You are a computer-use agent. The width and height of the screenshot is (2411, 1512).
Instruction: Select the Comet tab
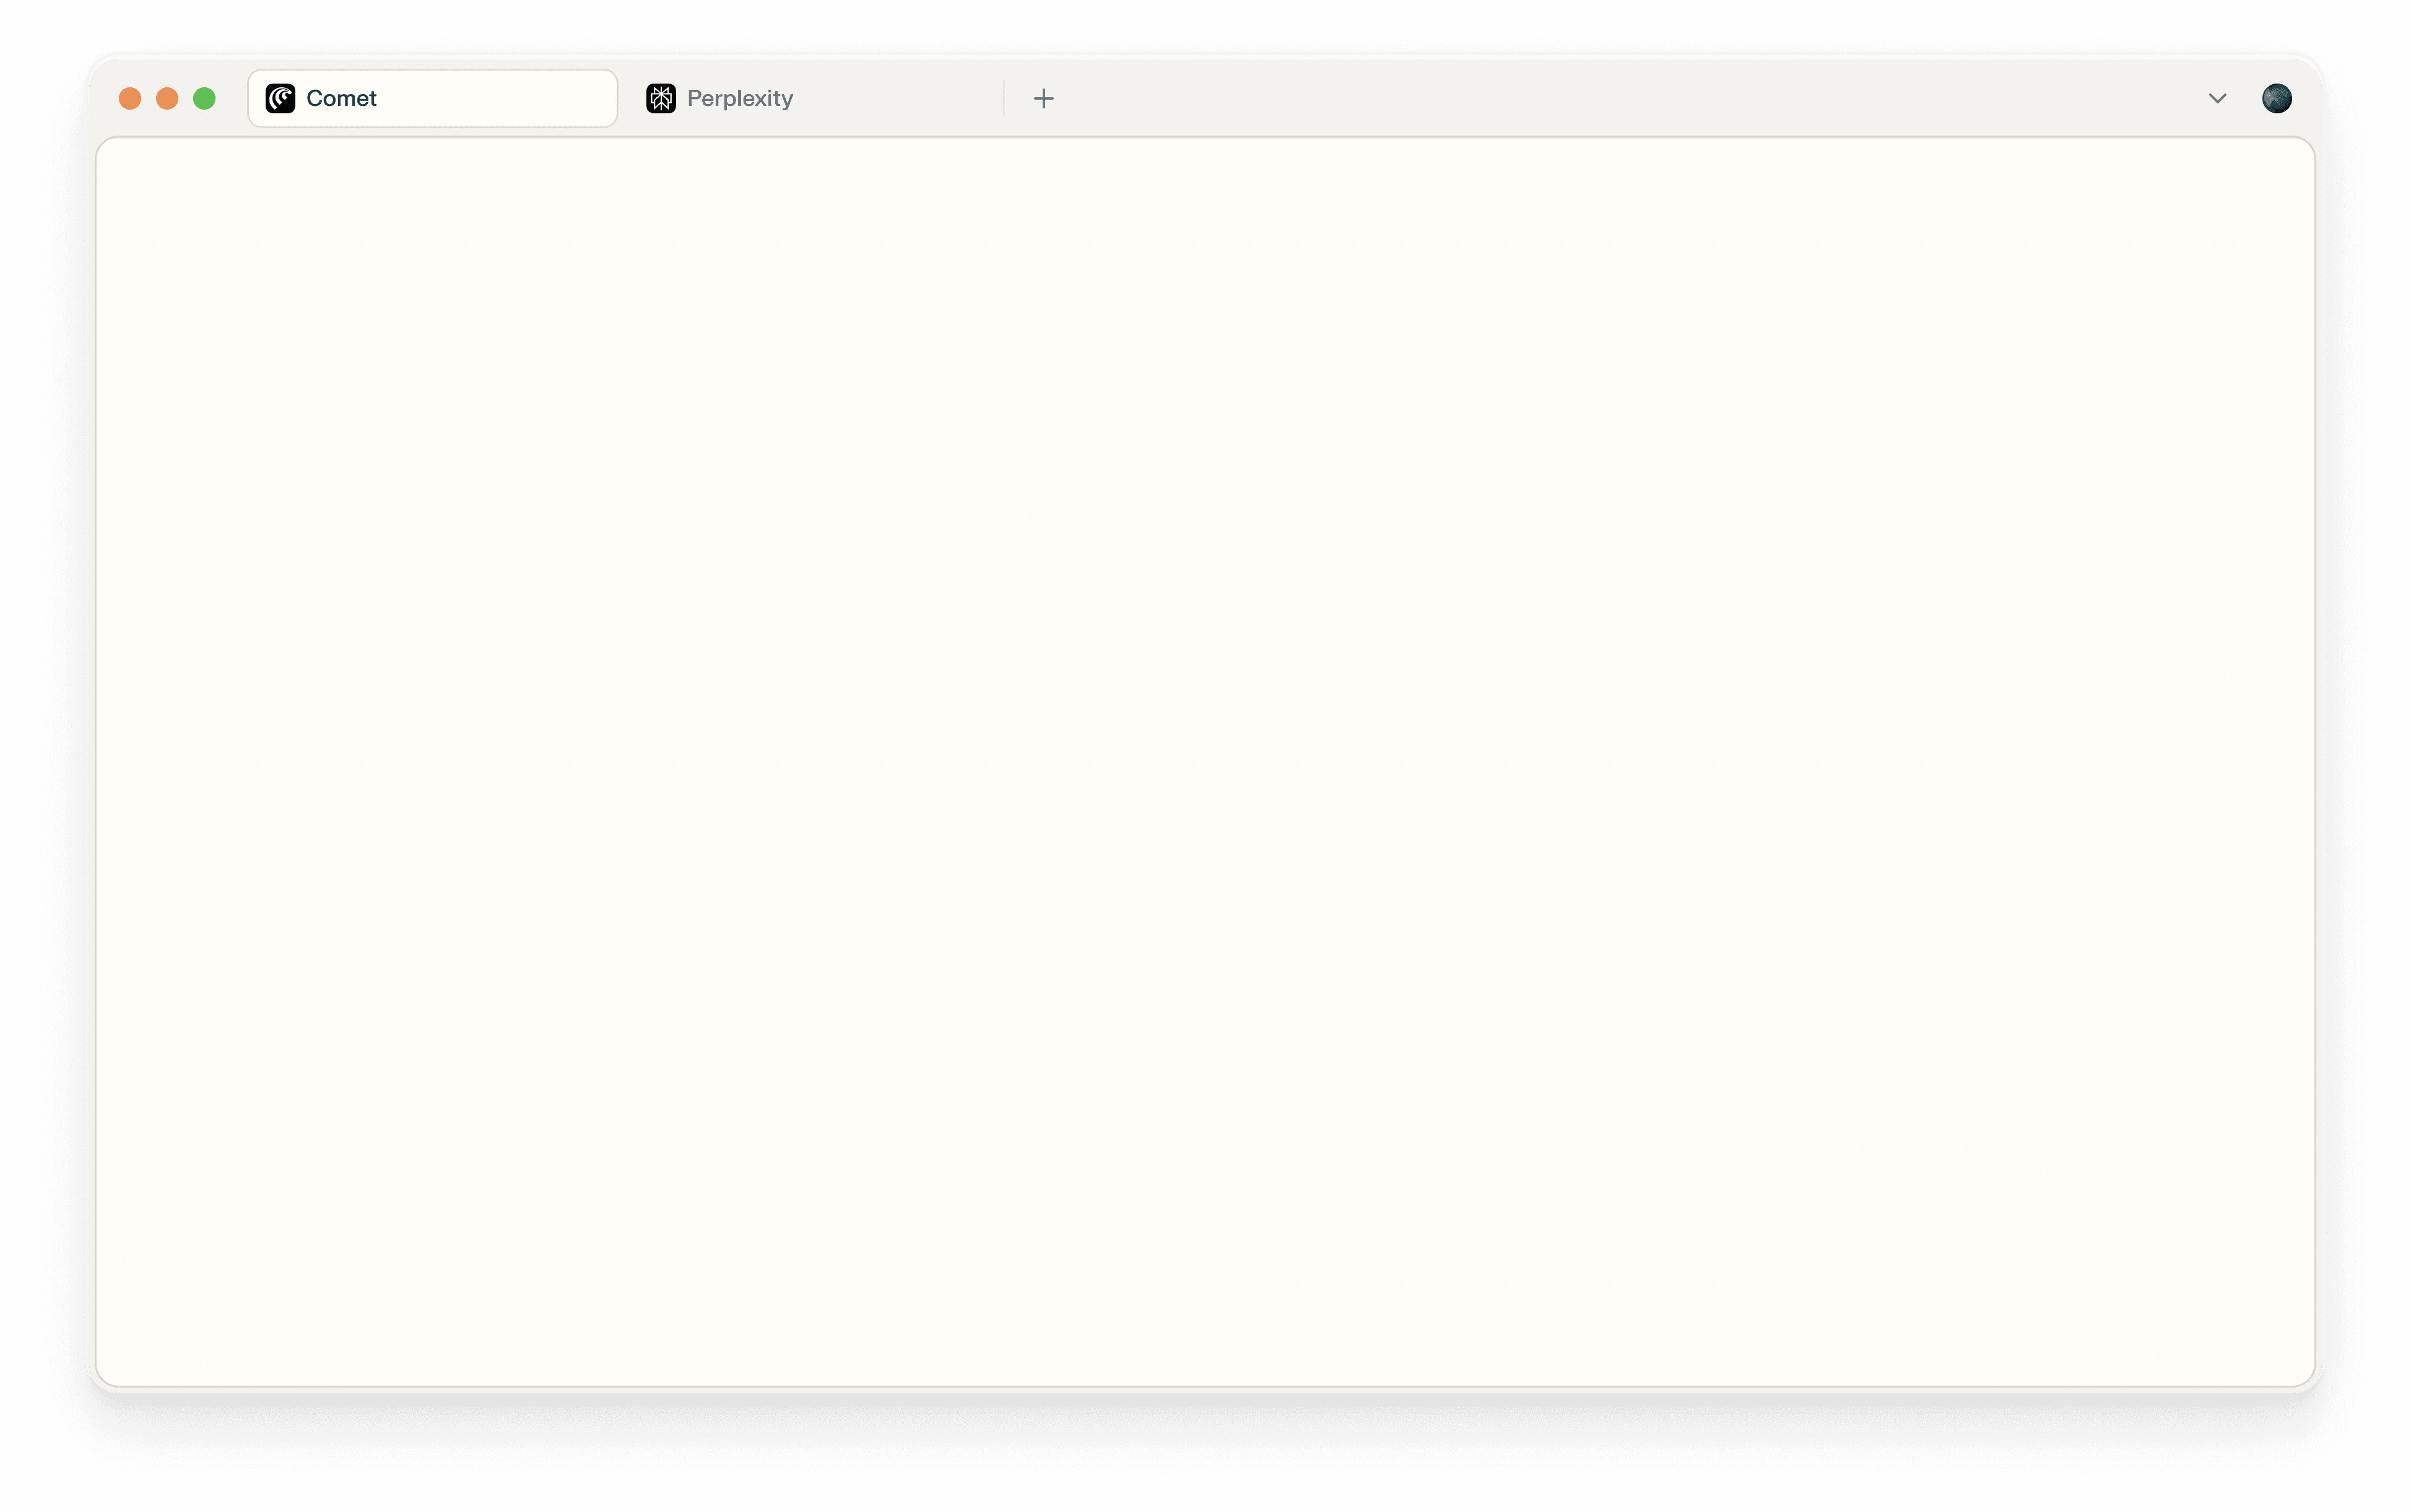tap(432, 98)
